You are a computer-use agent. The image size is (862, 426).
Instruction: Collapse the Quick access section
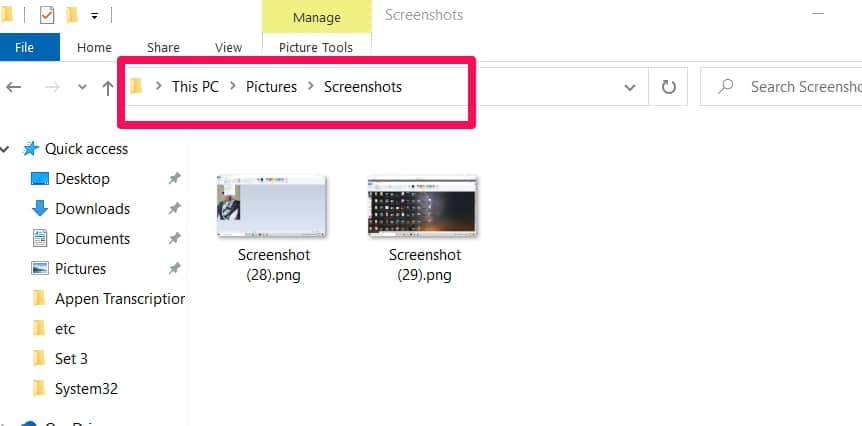point(5,149)
